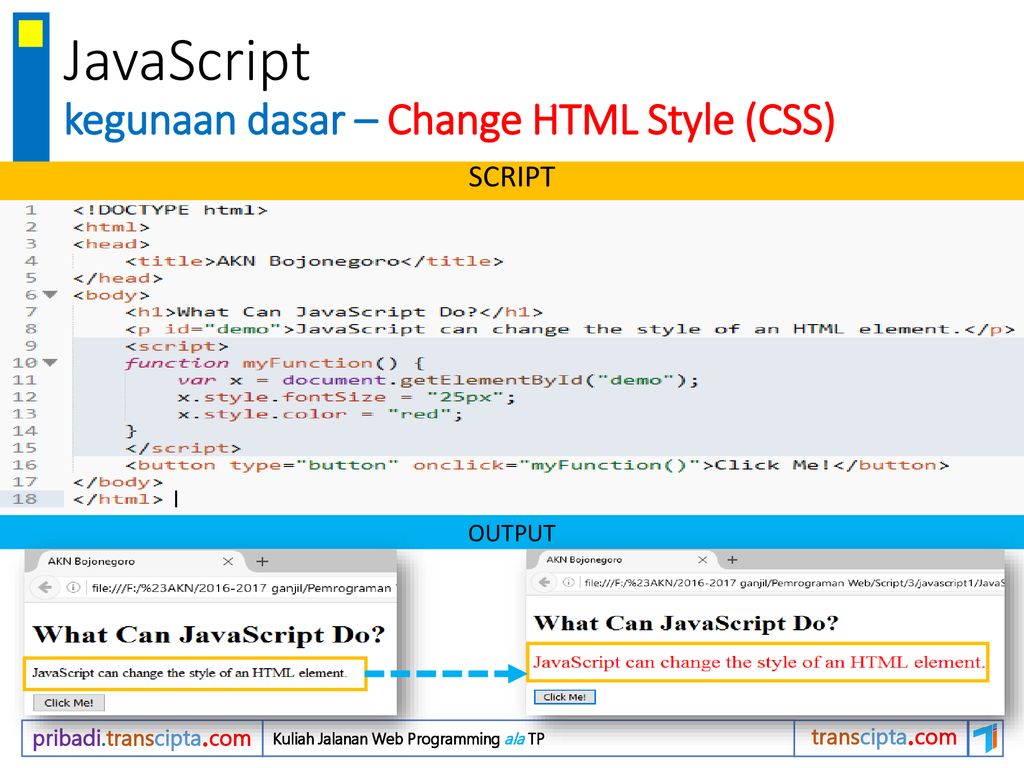1024x768 pixels.
Task: Open a new tab in left browser
Action: coord(262,561)
